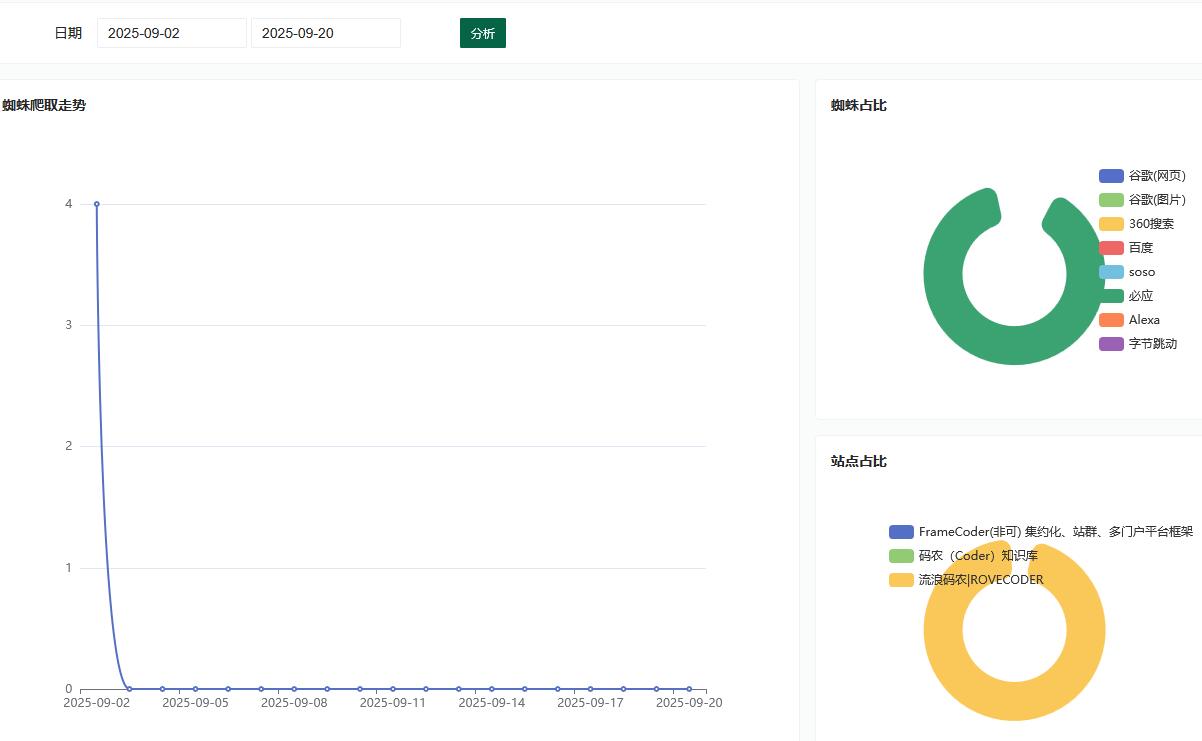Click x-axis label 2025-09-20
Image resolution: width=1202 pixels, height=741 pixels.
coord(689,703)
